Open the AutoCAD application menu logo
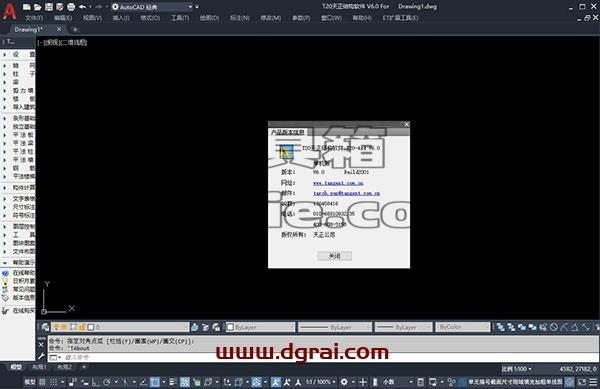The height and width of the screenshot is (389, 600). pyautogui.click(x=10, y=11)
